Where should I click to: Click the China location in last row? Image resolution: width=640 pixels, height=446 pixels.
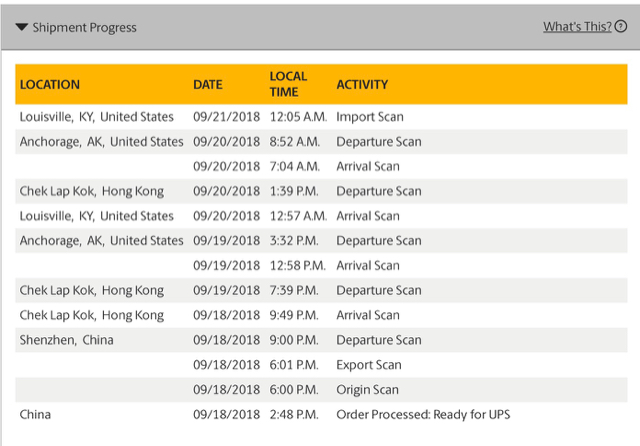pyautogui.click(x=36, y=414)
